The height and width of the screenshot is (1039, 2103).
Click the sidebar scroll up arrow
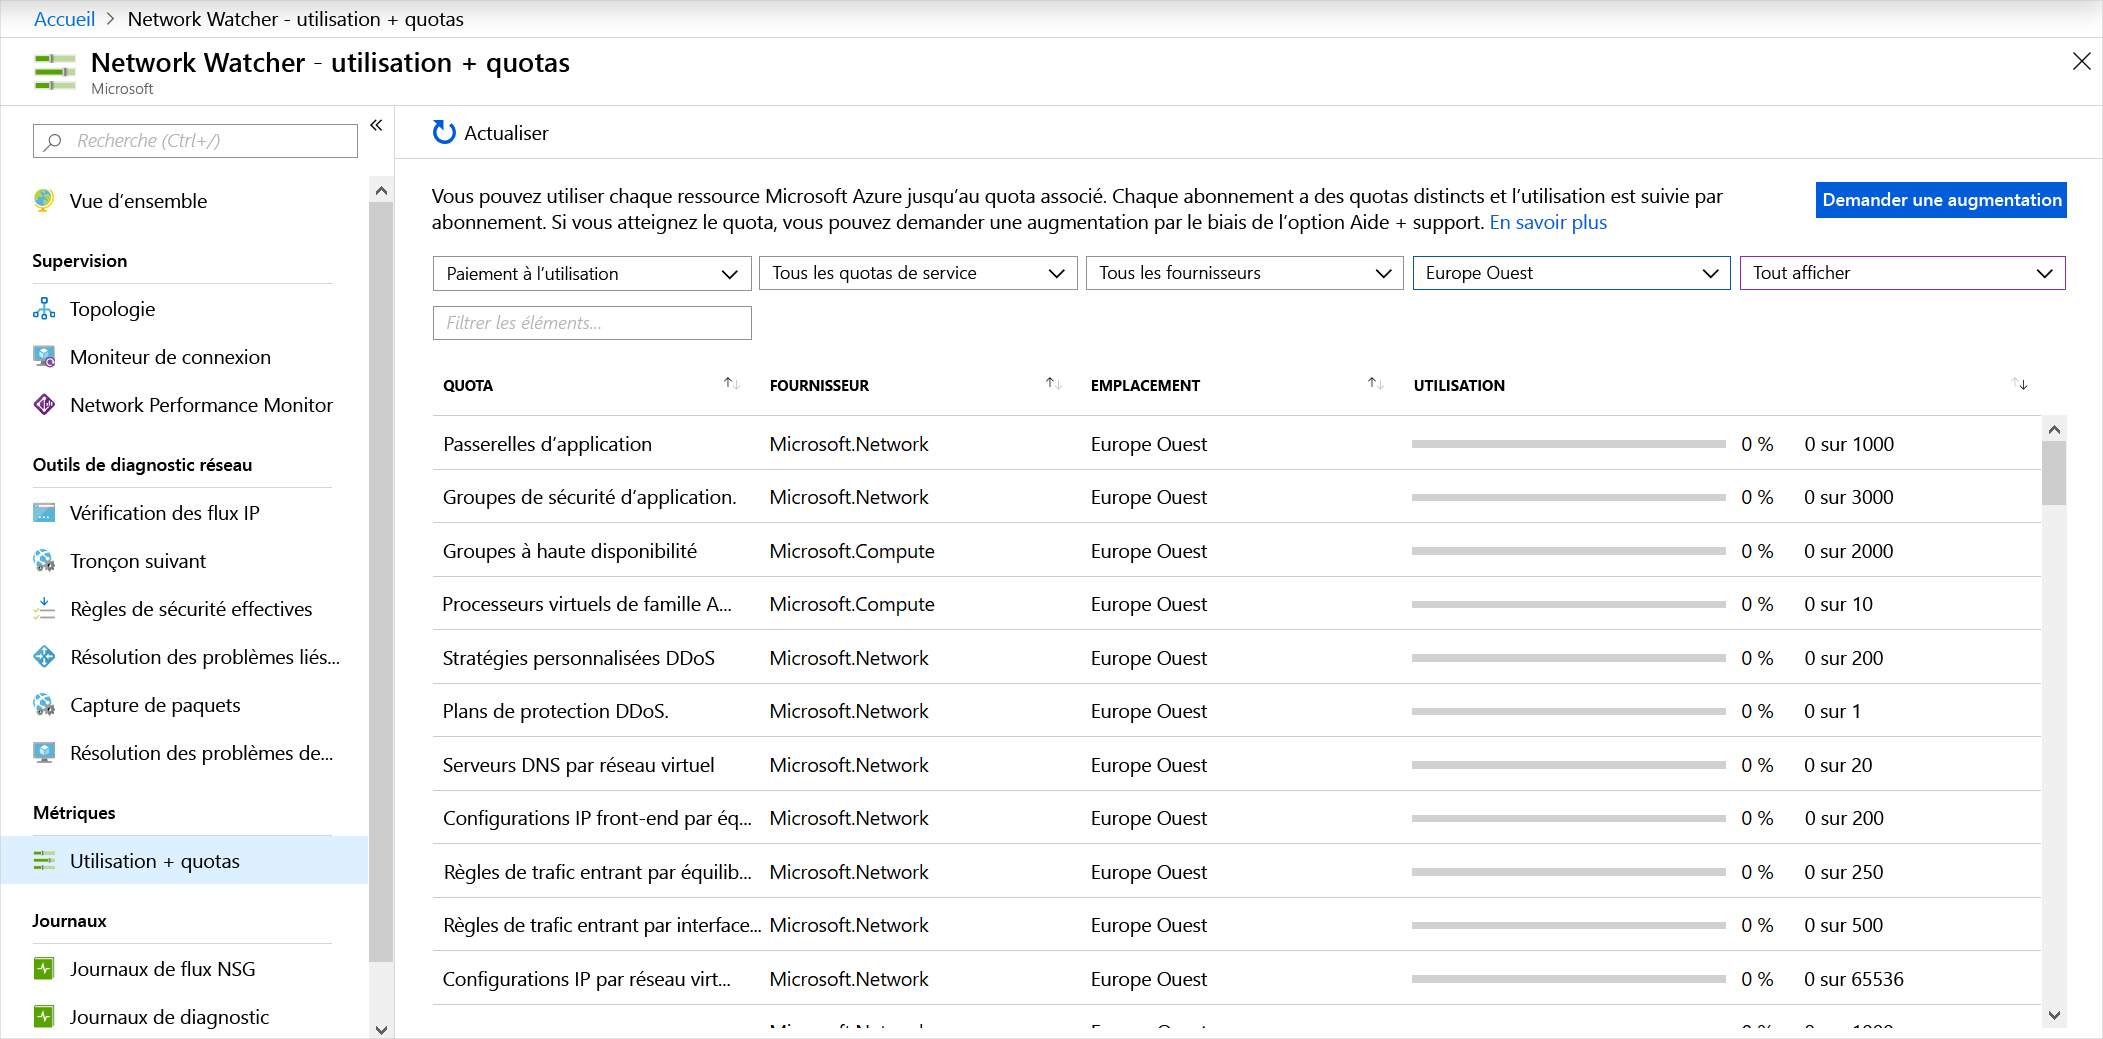381,190
